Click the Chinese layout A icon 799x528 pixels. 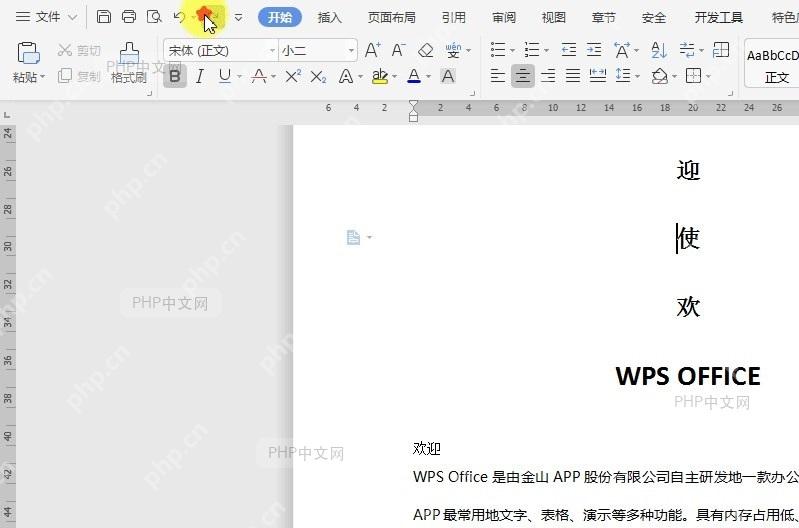coord(622,50)
